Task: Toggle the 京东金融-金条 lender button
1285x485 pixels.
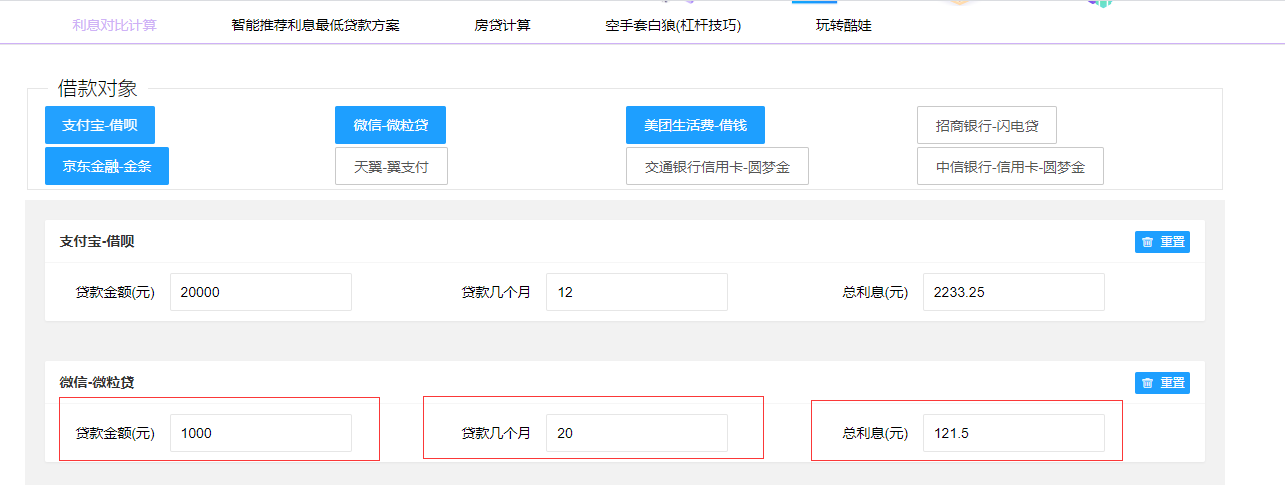Action: (107, 166)
